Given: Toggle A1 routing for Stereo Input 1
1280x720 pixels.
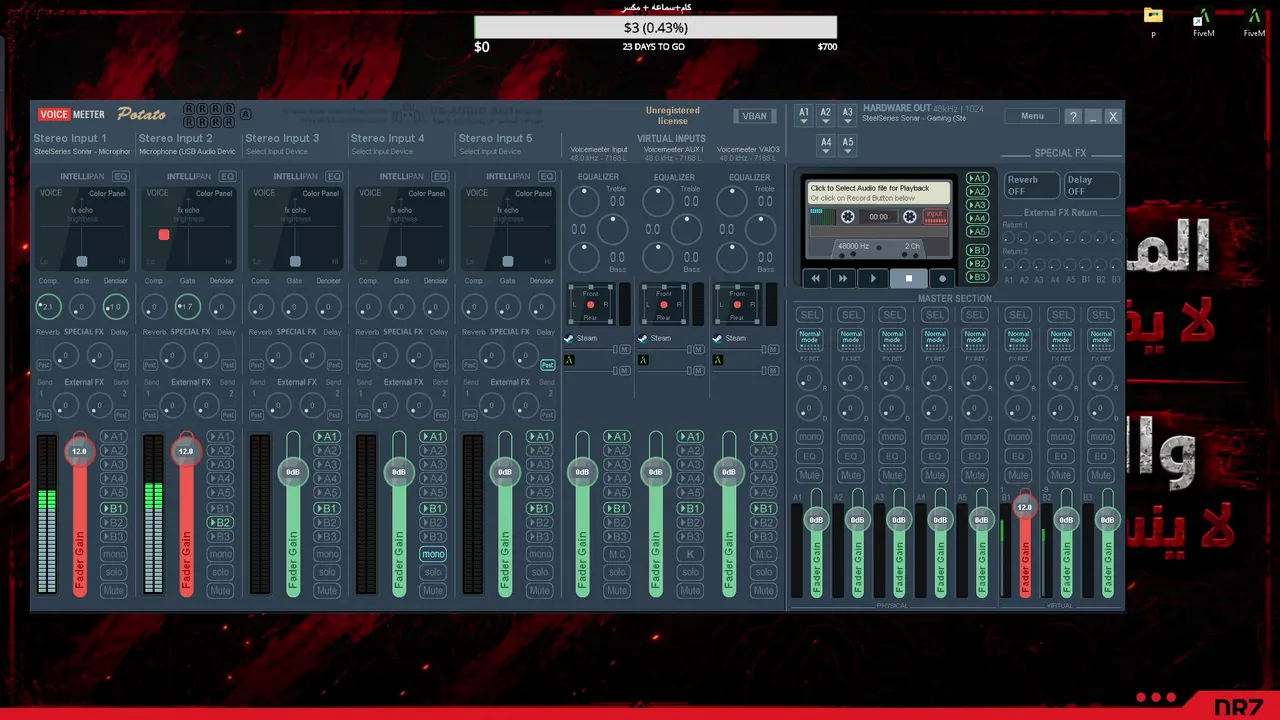Looking at the screenshot, I should pyautogui.click(x=114, y=437).
